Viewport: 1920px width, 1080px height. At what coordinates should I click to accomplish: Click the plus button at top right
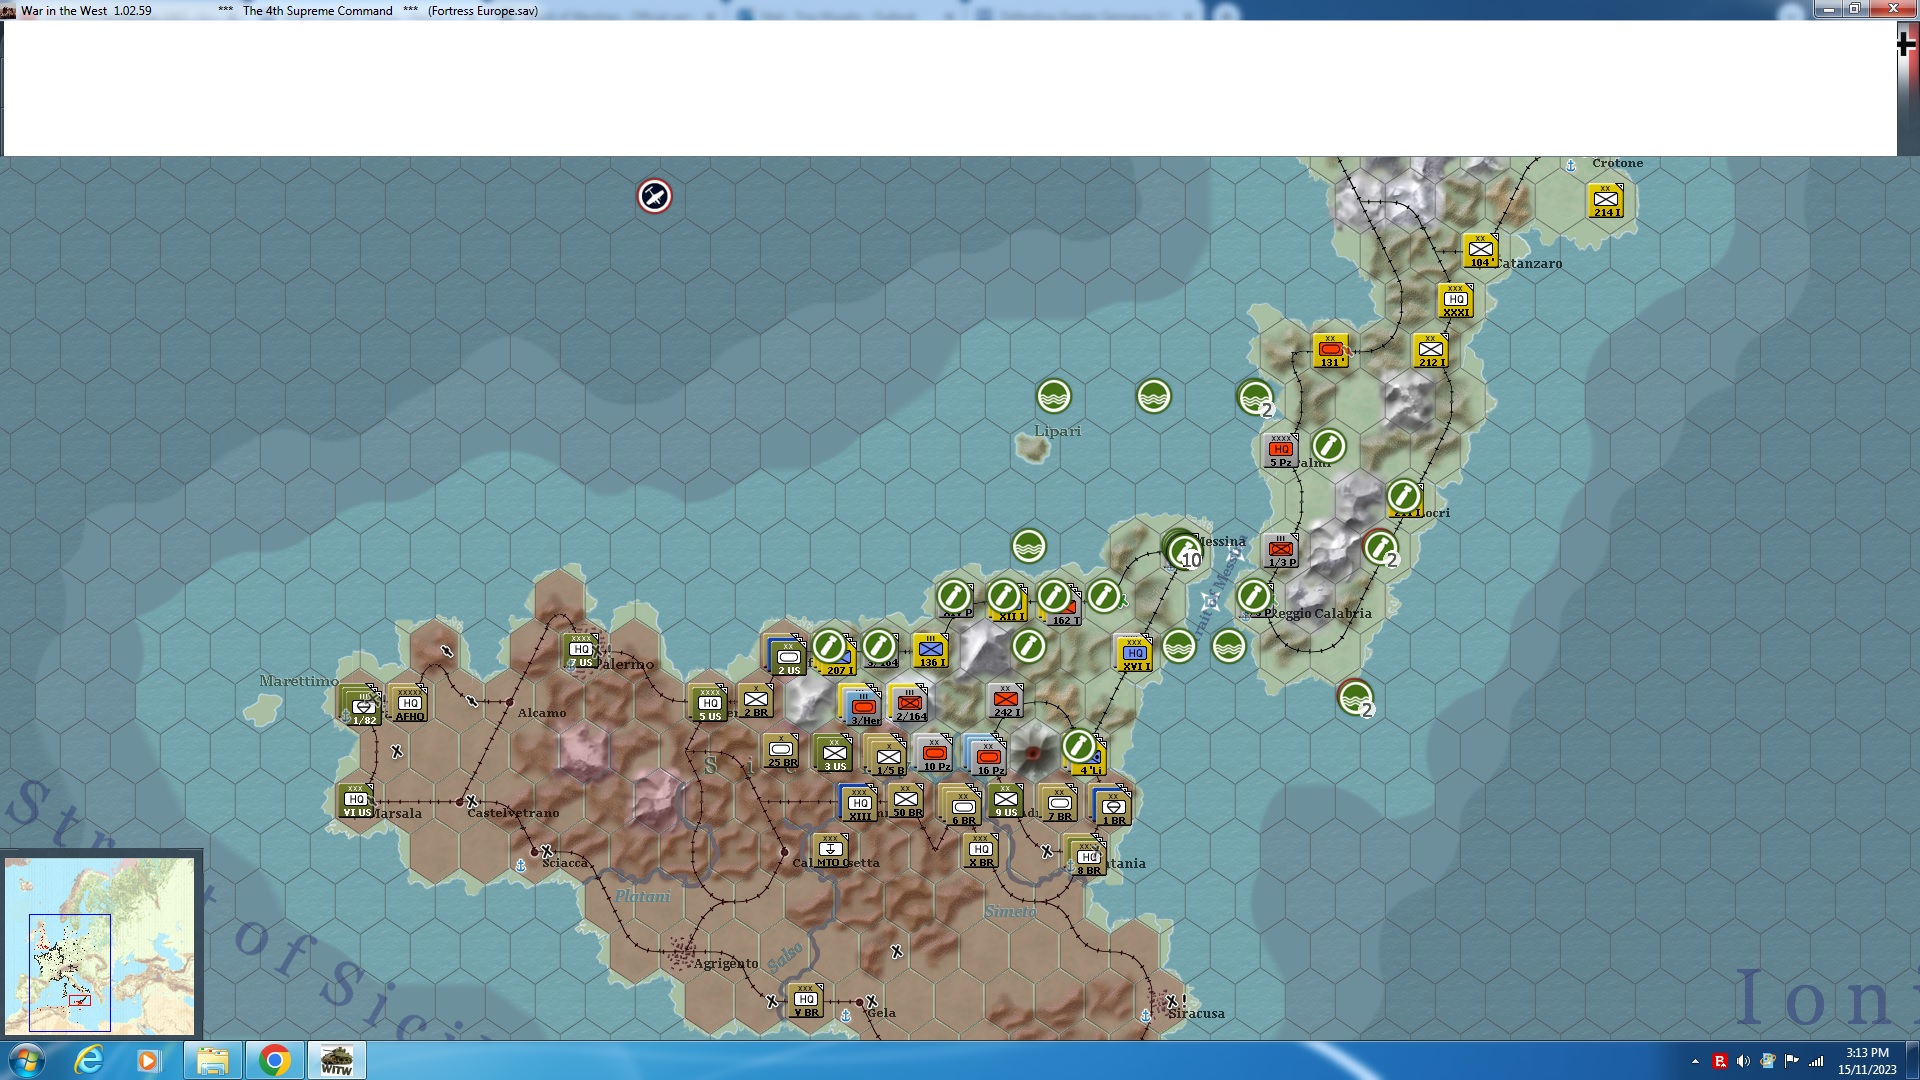[x=1907, y=44]
